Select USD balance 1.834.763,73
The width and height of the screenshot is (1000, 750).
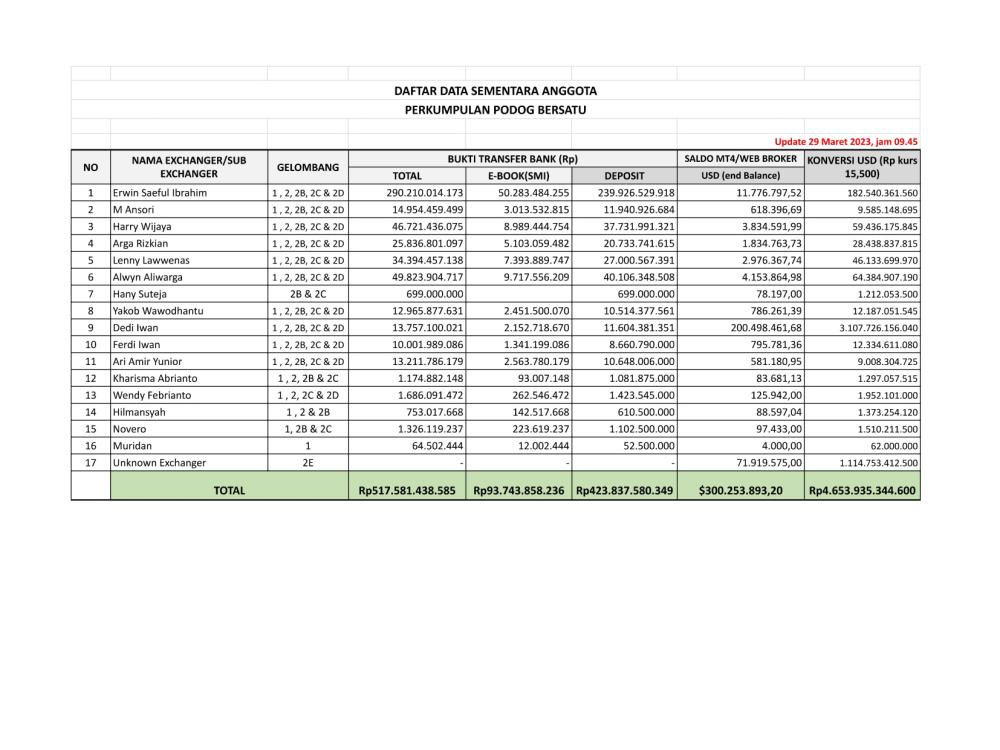point(772,243)
